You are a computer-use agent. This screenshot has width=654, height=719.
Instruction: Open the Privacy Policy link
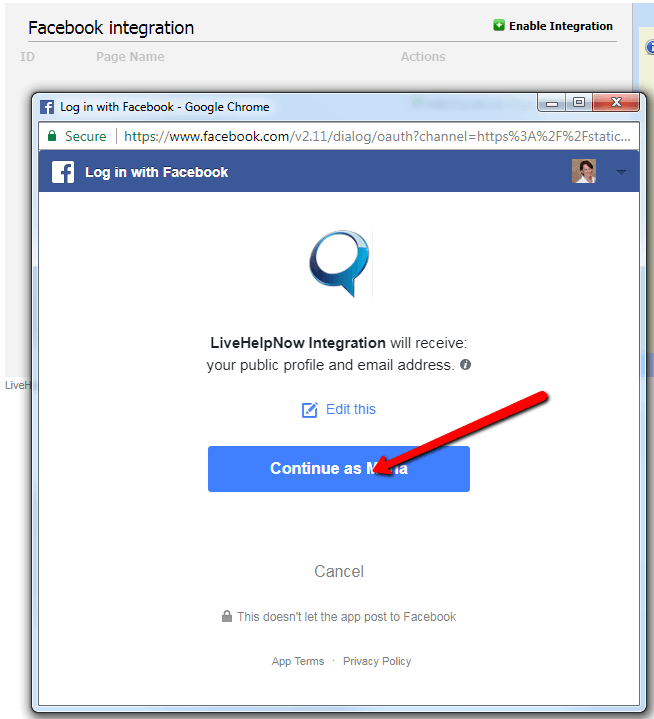coord(377,661)
